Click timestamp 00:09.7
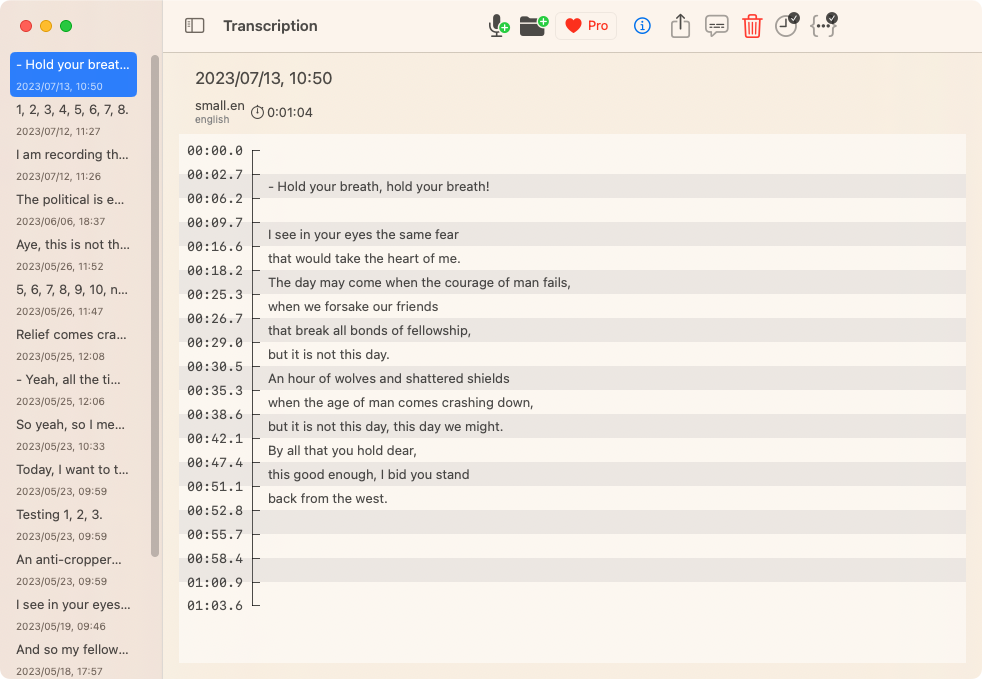 (215, 223)
